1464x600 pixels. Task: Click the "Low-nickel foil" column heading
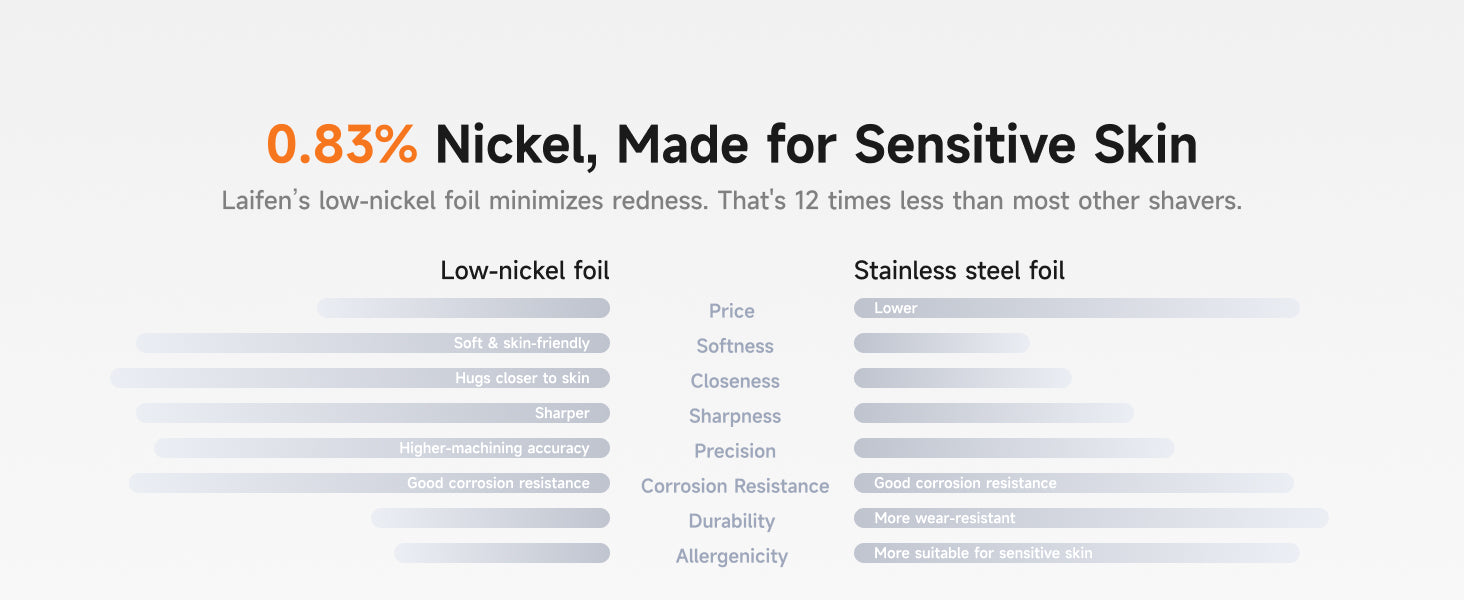pyautogui.click(x=524, y=270)
